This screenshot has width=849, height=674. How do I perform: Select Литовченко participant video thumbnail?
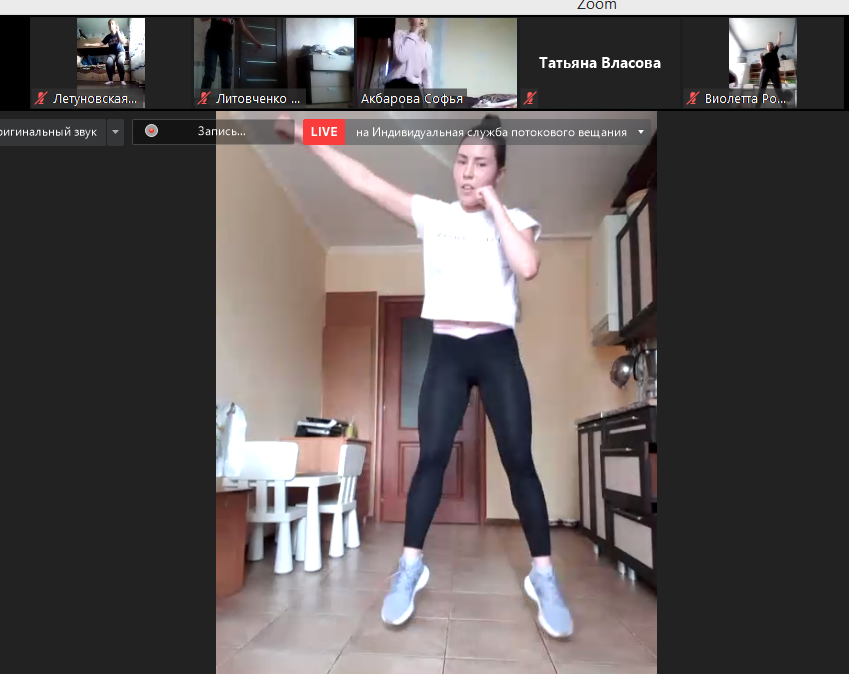click(x=273, y=63)
